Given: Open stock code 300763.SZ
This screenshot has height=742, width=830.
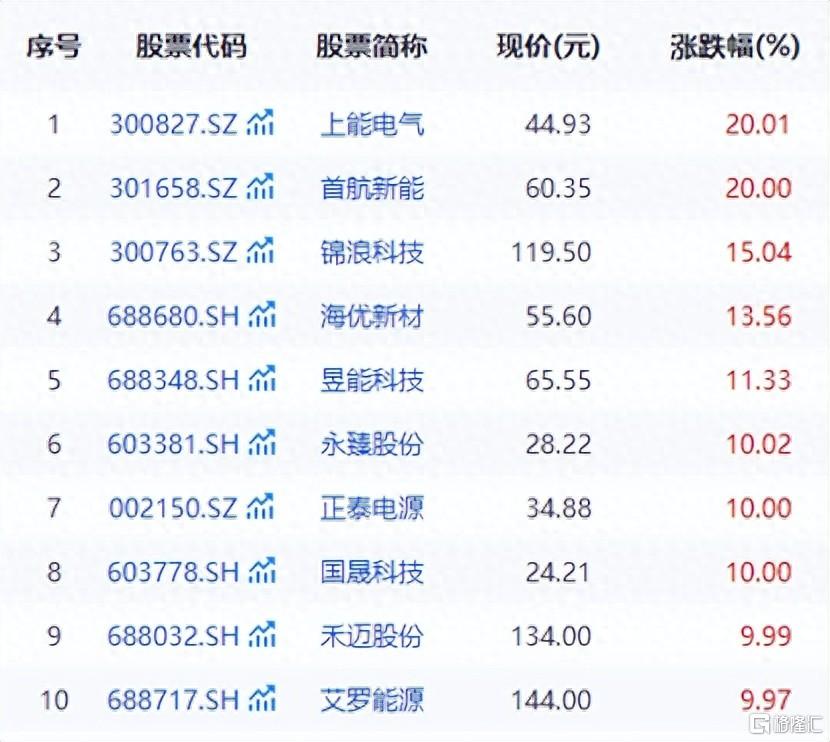Looking at the screenshot, I should (x=174, y=252).
